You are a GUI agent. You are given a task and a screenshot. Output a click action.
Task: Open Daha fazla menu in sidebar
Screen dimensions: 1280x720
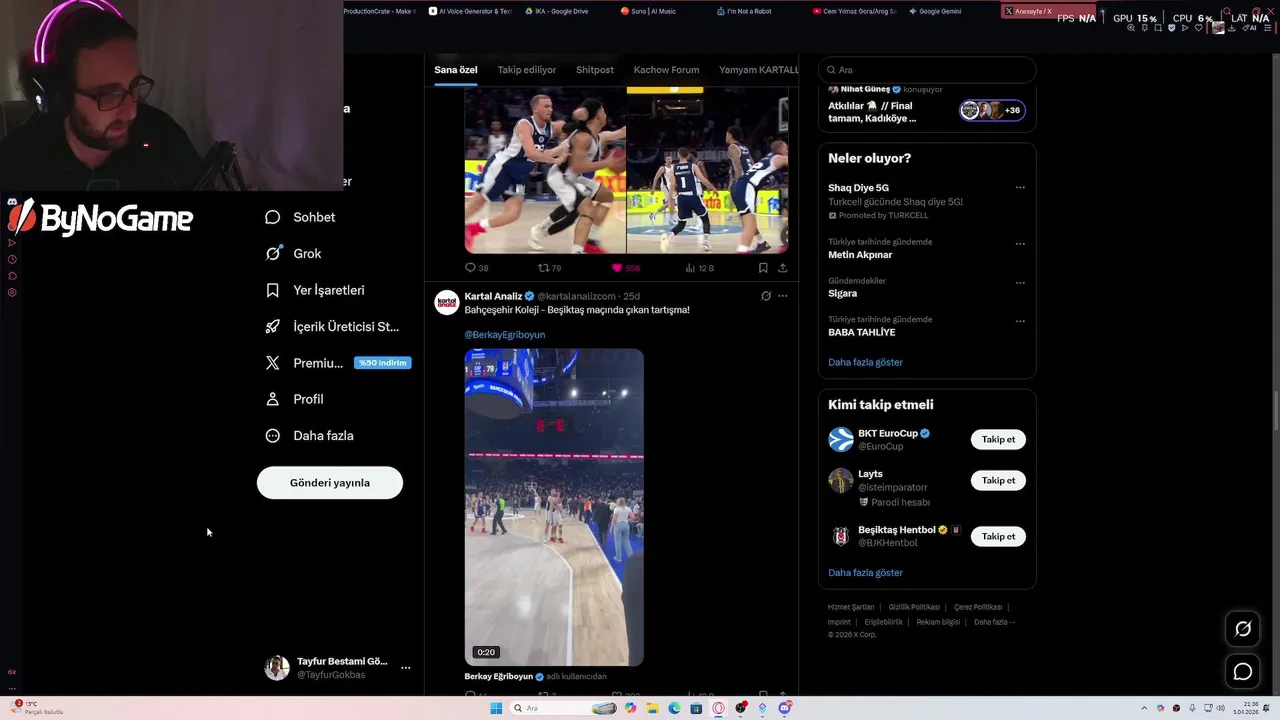(309, 435)
